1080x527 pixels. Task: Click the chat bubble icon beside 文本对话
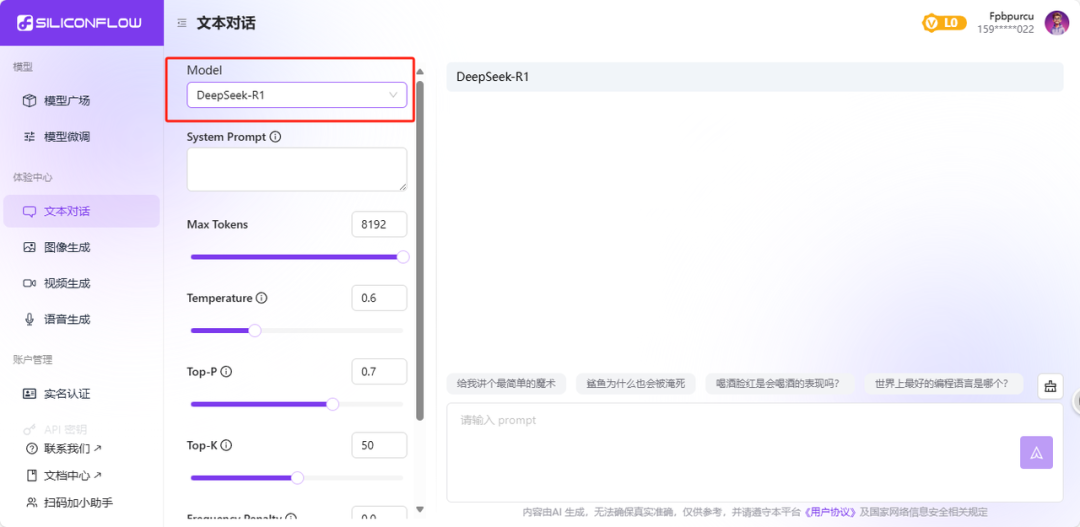click(x=29, y=211)
